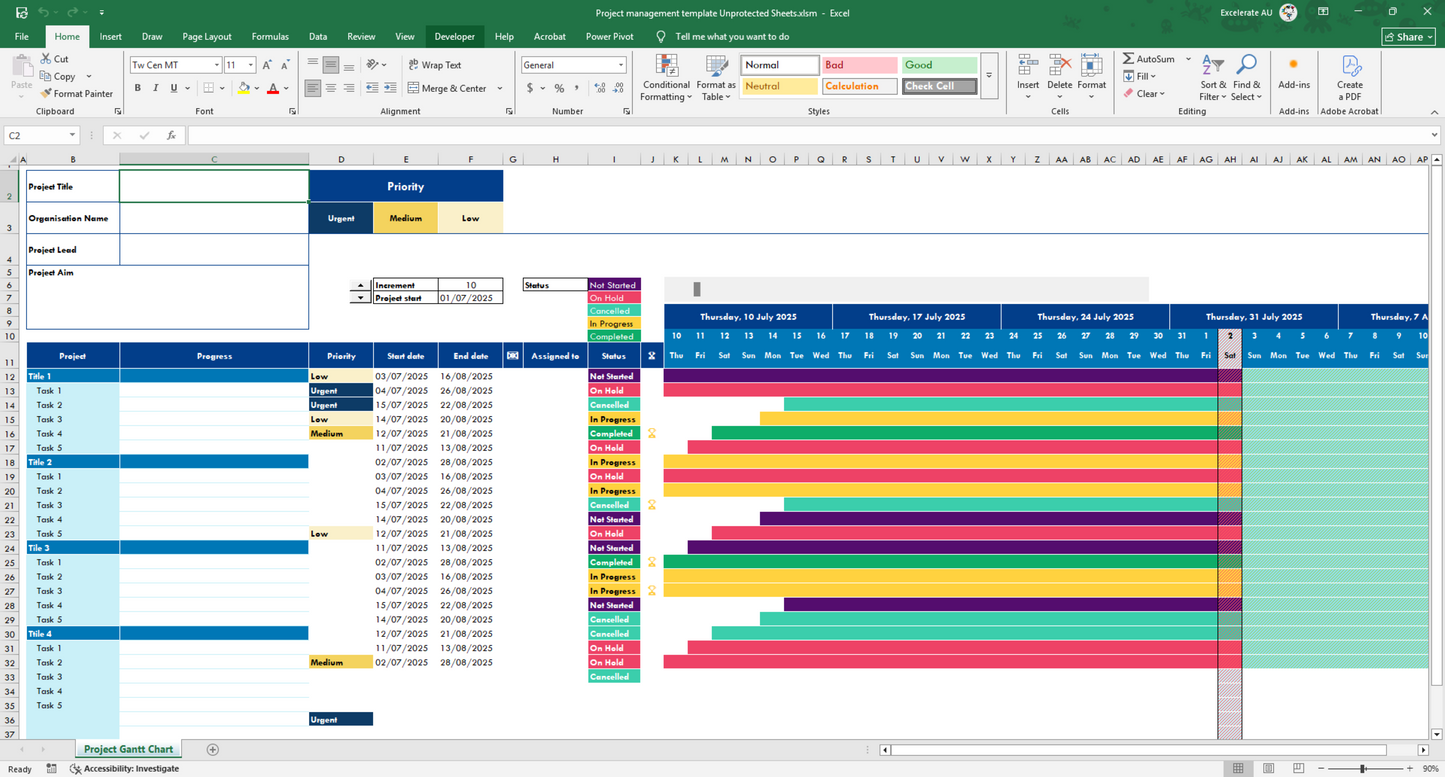Click Accessibility: Investigate in status bar

tap(124, 769)
